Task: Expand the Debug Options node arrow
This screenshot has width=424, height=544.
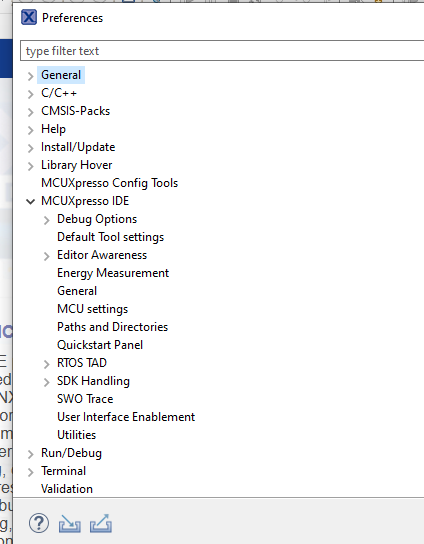Action: point(46,220)
